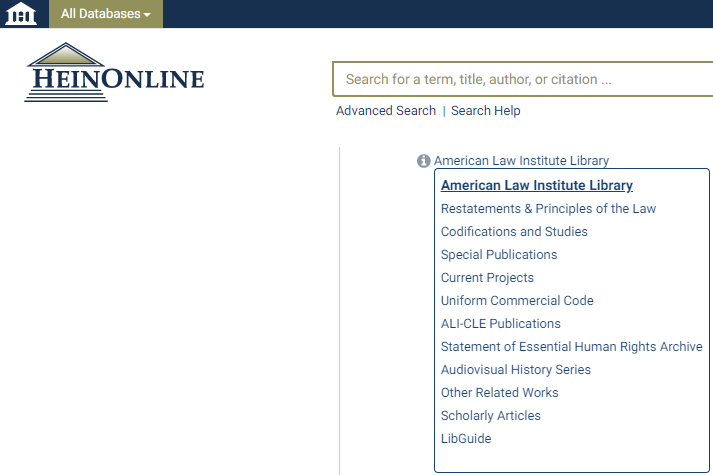Open the Advanced Search link

click(x=386, y=110)
